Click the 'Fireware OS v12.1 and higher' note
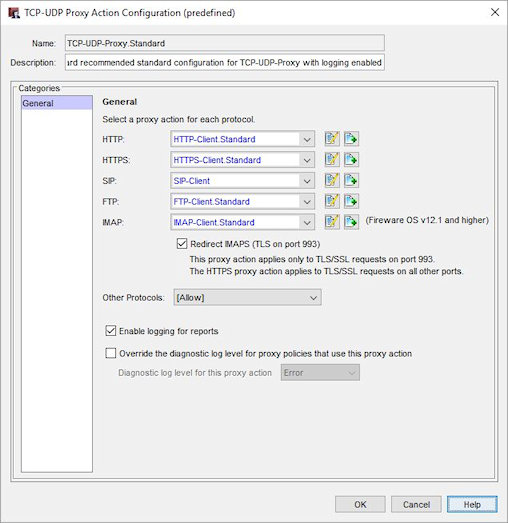 (x=427, y=220)
